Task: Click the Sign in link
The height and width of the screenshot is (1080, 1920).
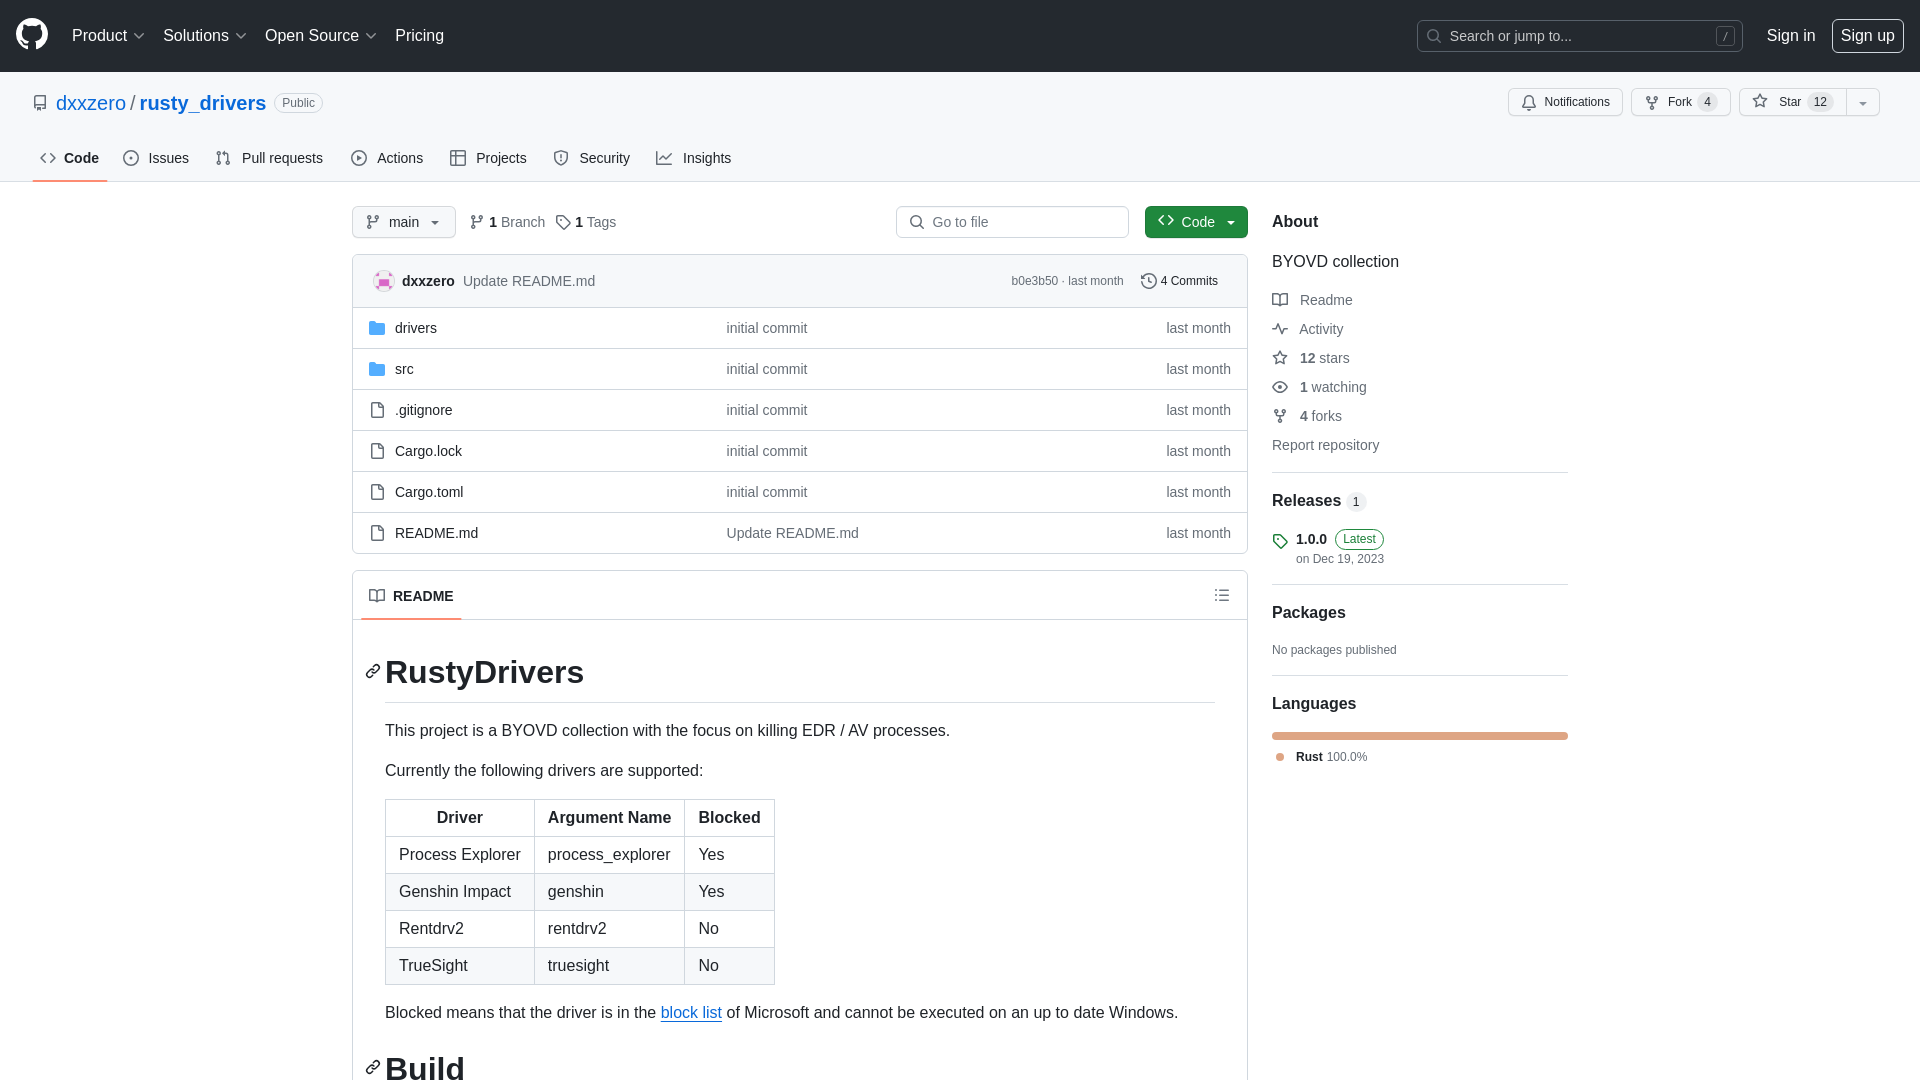Action: (1791, 35)
